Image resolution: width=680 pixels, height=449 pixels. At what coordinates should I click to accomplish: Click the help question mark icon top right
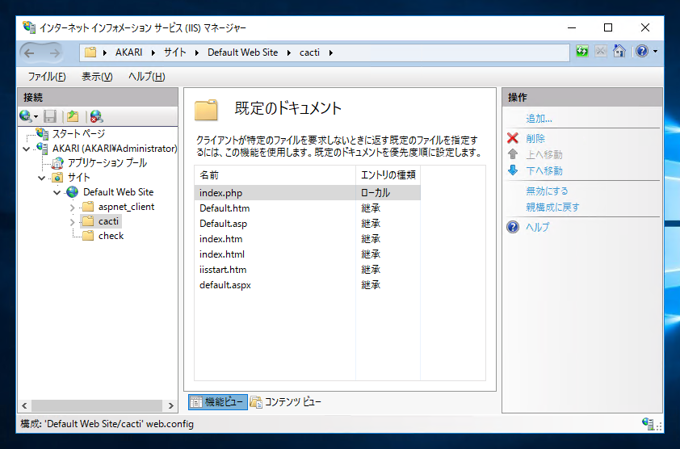click(642, 52)
